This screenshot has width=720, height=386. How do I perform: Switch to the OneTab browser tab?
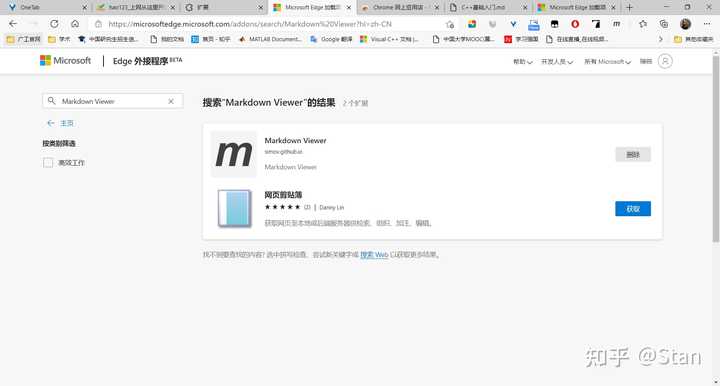click(46, 7)
